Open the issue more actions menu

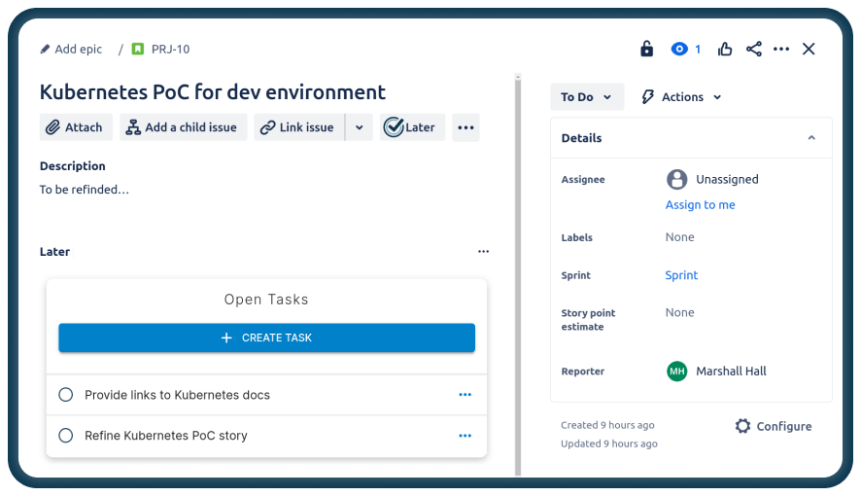coord(781,49)
